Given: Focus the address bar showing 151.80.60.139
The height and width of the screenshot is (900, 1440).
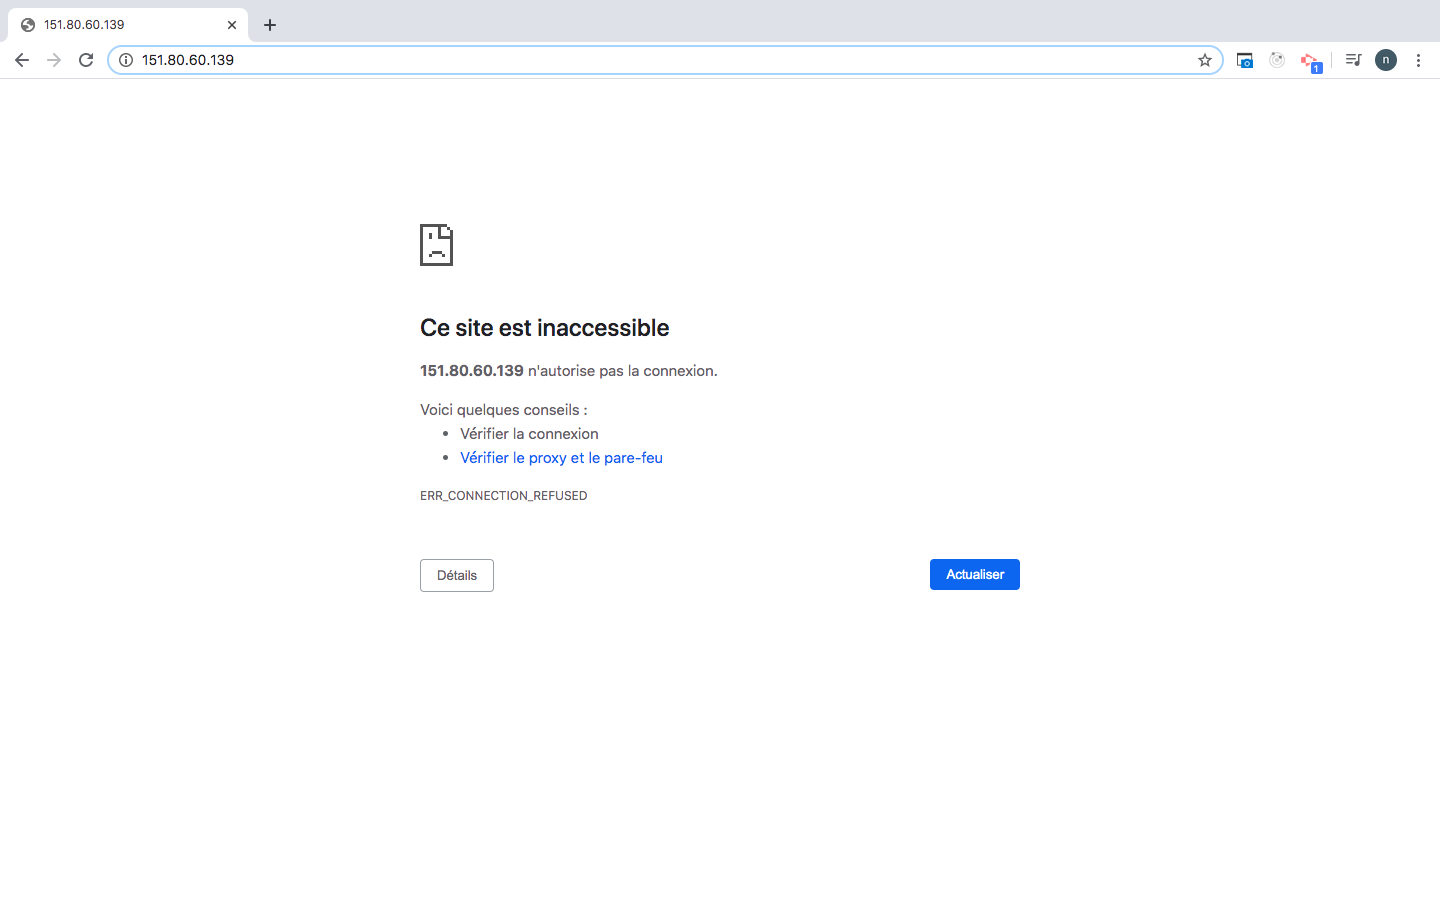Looking at the screenshot, I should coord(665,60).
